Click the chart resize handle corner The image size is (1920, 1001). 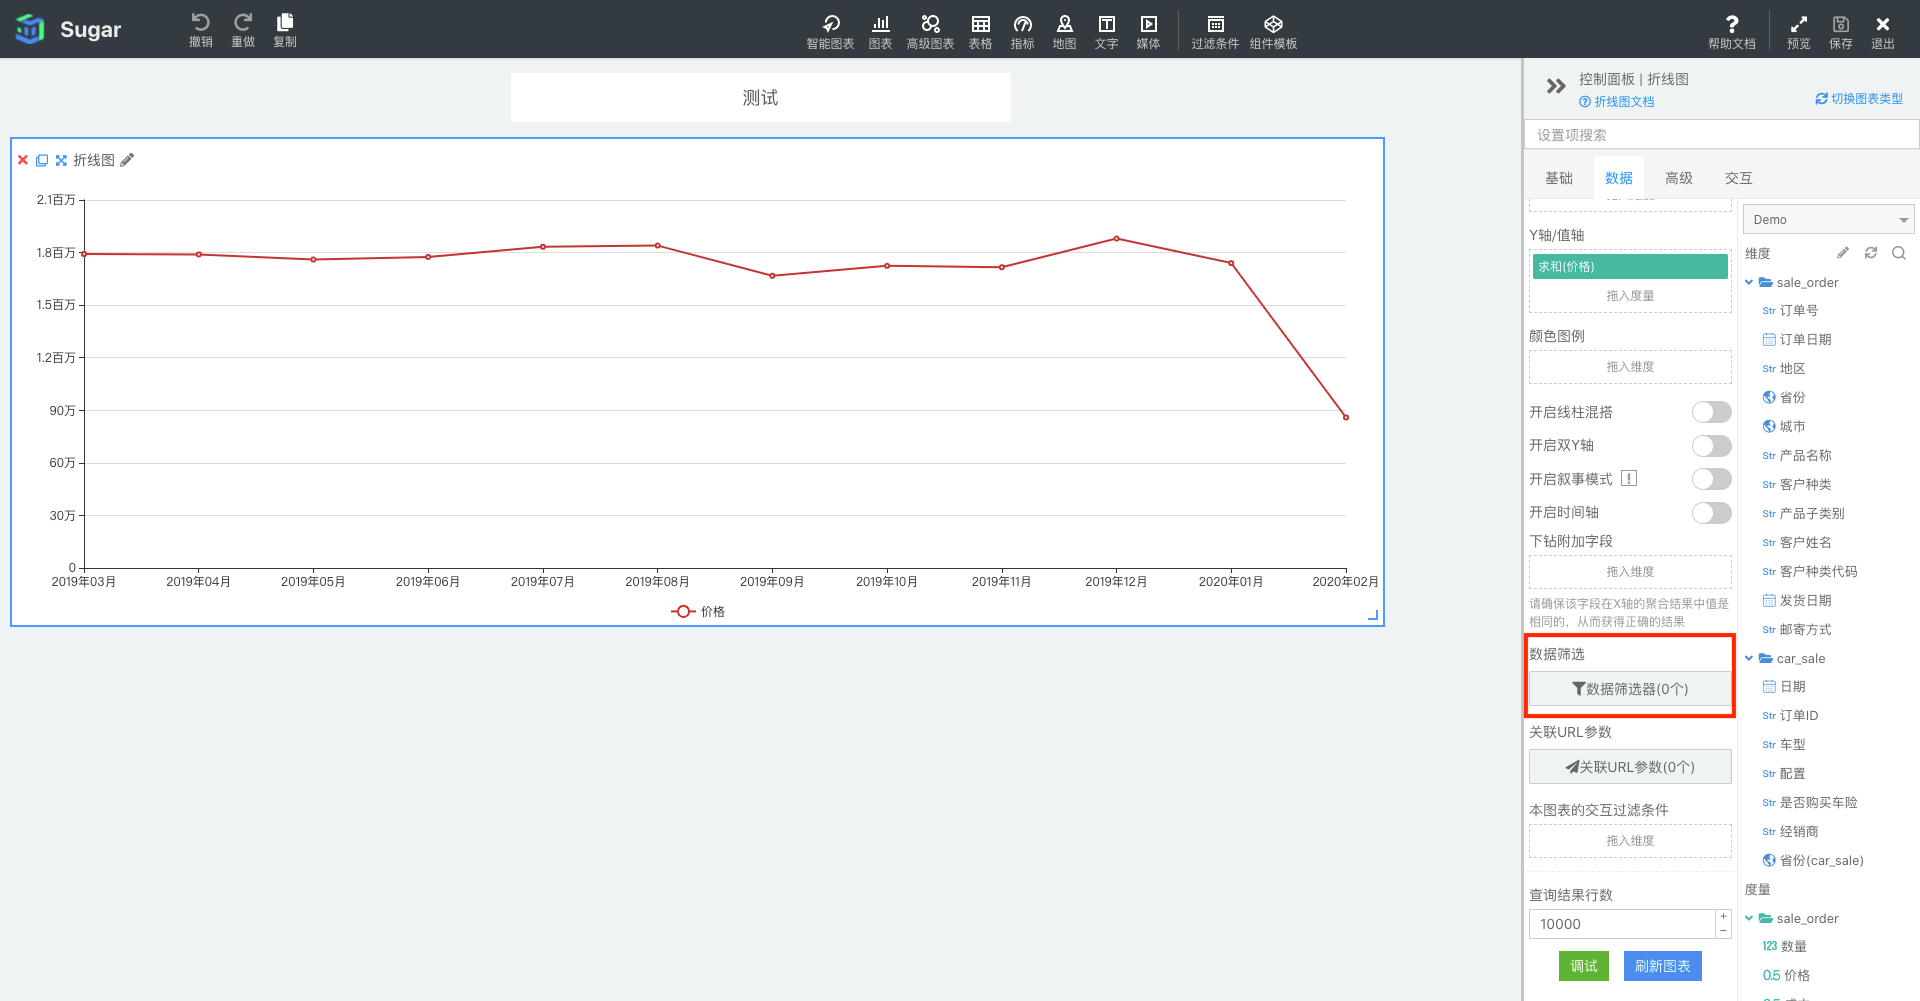1373,616
